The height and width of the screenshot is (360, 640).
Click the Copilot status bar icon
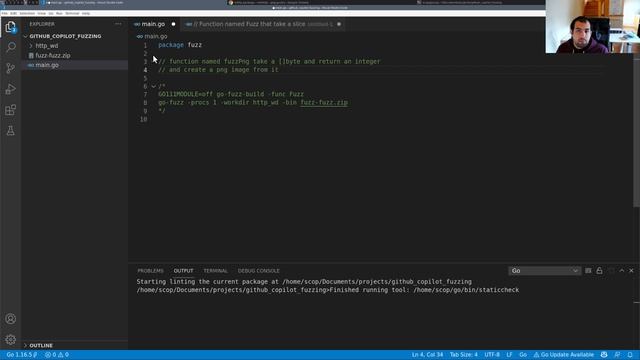pyautogui.click(x=604, y=355)
